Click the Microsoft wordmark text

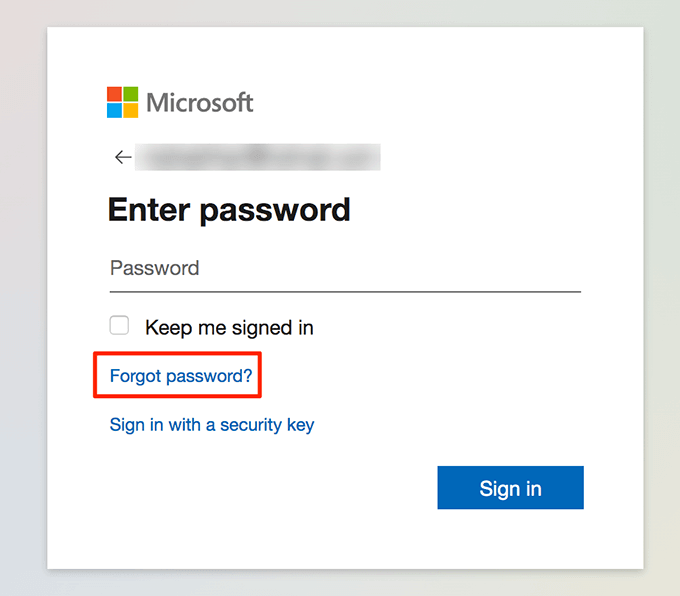click(200, 102)
